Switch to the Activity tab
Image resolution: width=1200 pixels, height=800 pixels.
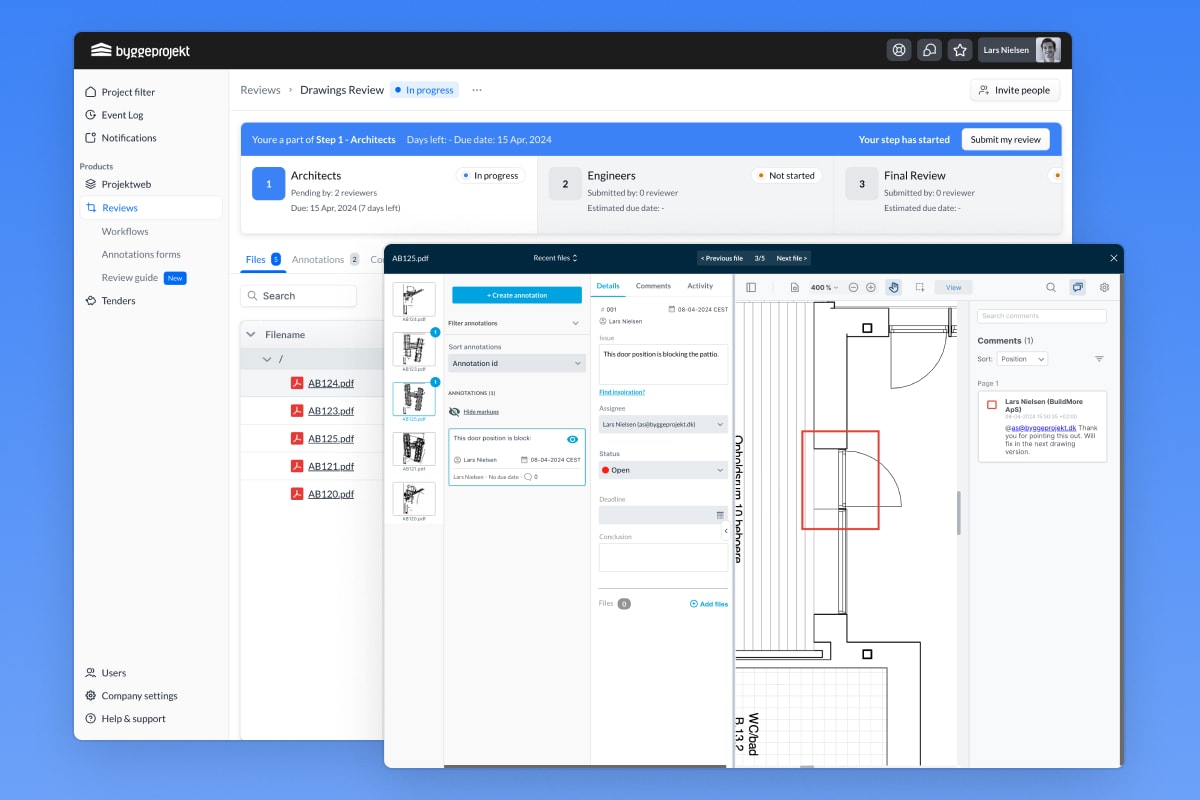coord(700,286)
